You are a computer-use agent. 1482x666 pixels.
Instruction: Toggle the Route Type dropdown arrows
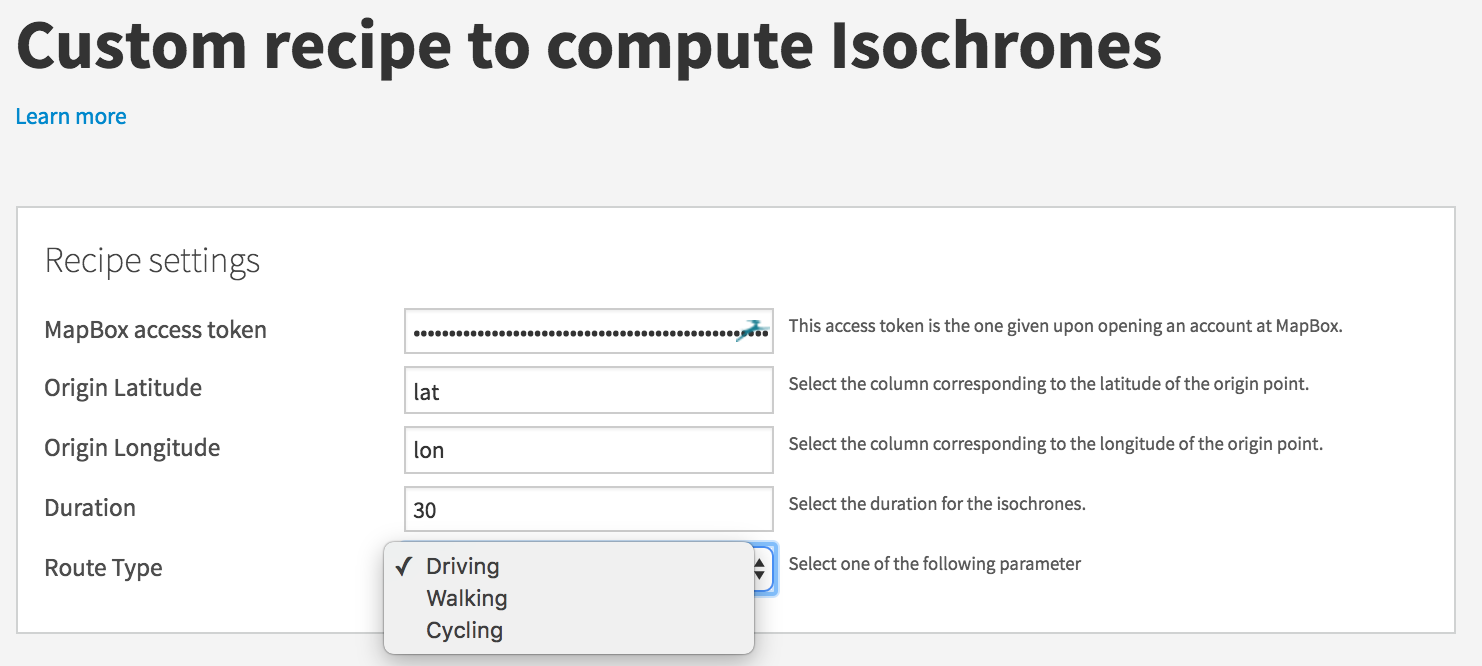(760, 569)
